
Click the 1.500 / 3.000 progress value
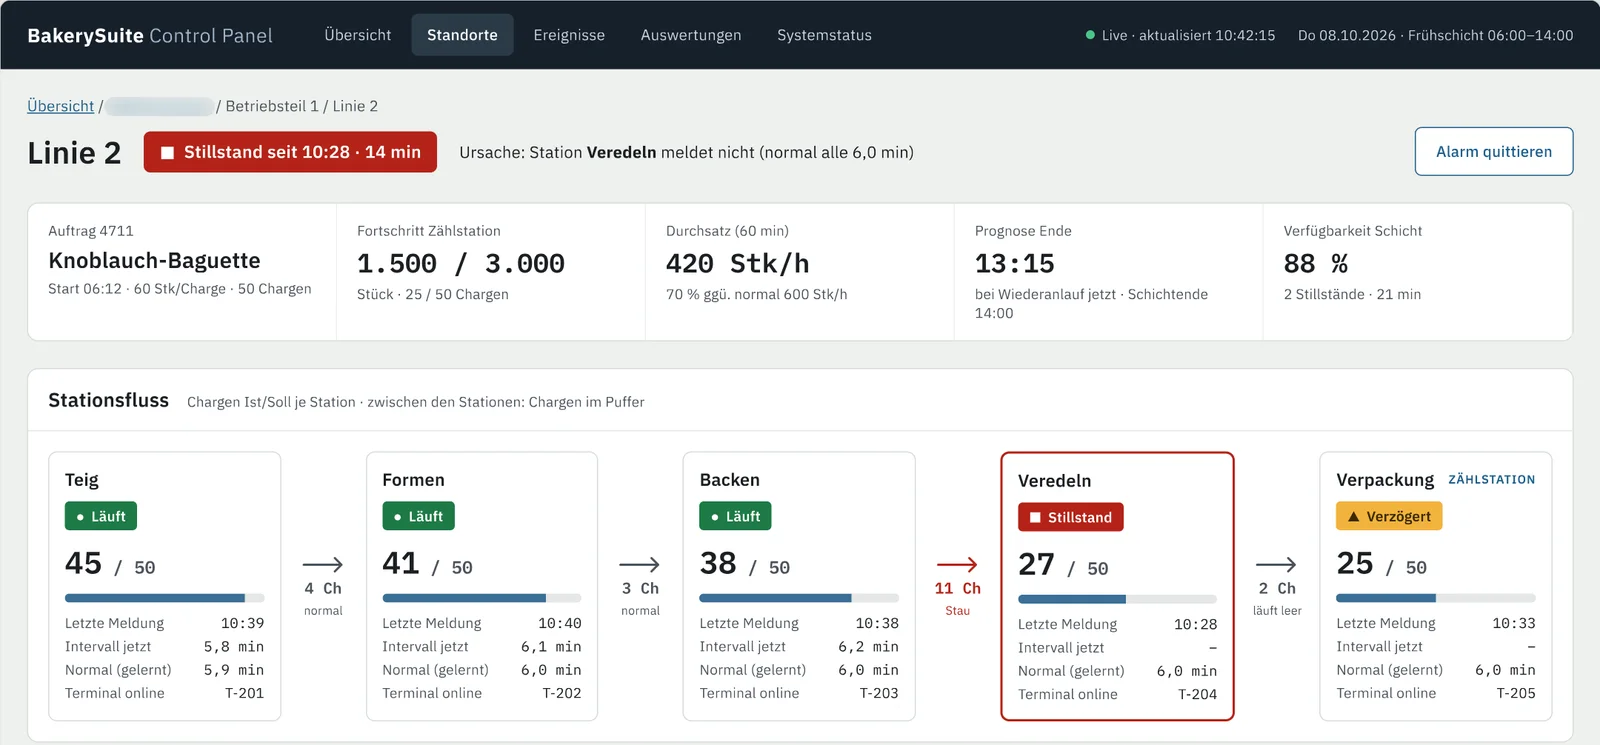[x=461, y=264]
